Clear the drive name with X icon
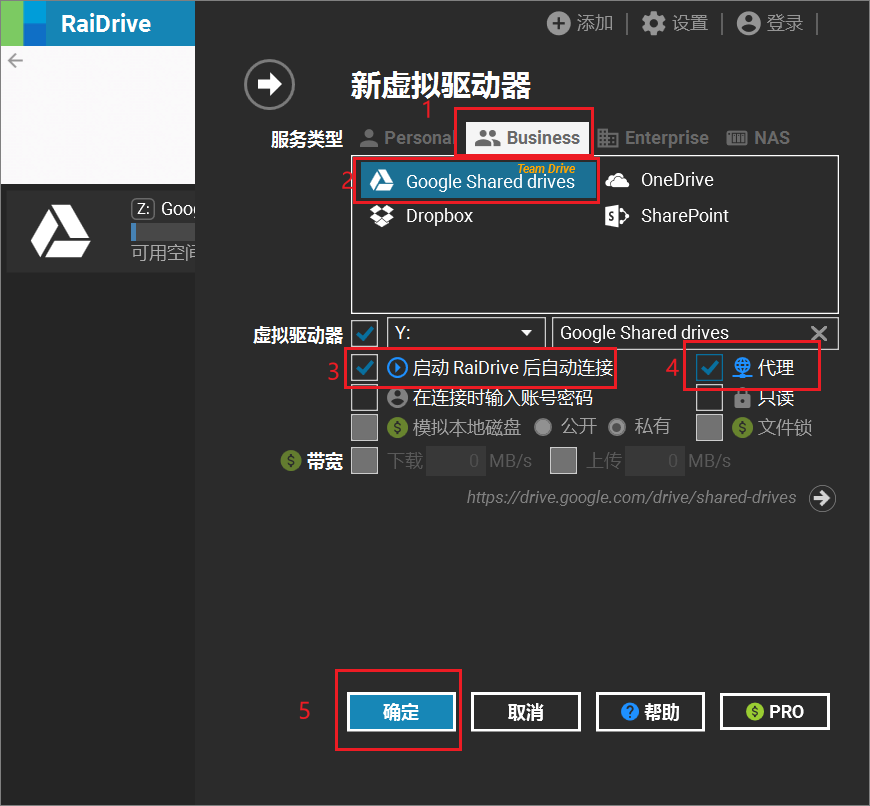 pos(819,333)
